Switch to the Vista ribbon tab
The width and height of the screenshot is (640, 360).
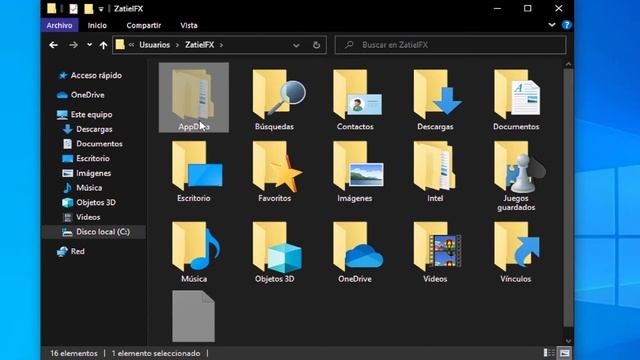(x=189, y=25)
